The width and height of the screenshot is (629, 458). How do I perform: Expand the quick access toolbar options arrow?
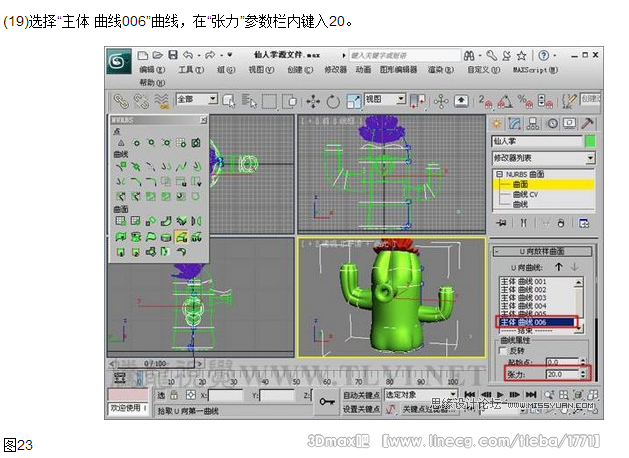point(230,55)
